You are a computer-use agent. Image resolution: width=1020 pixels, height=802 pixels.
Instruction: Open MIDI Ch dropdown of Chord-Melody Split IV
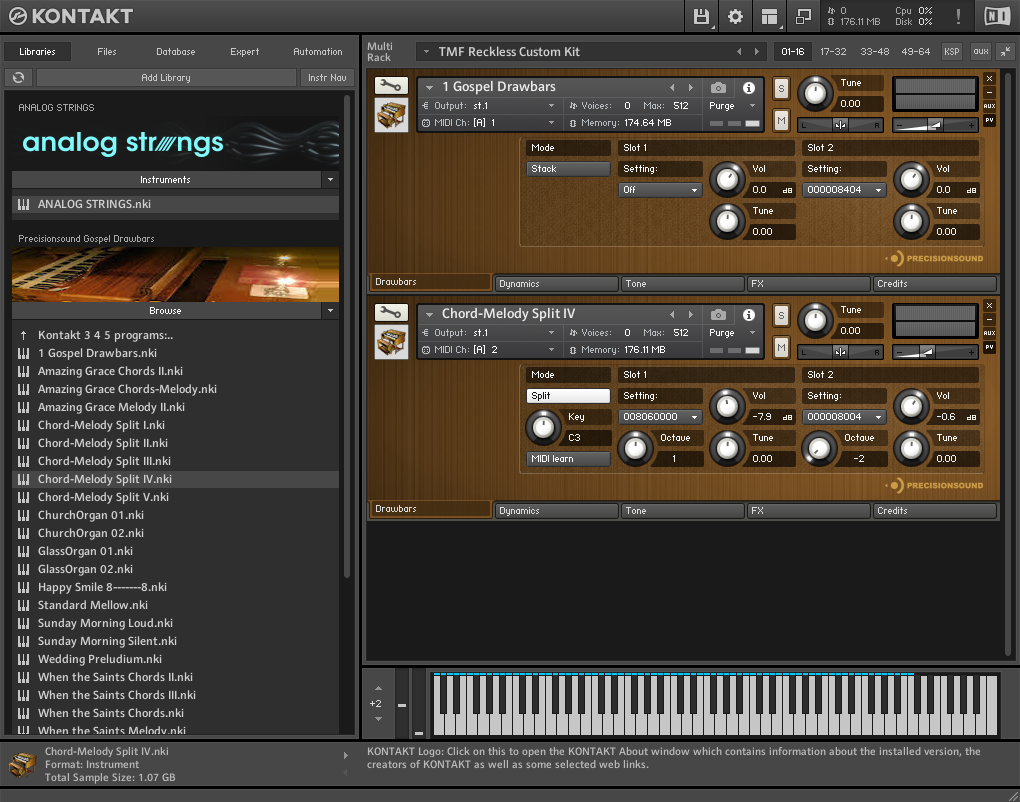point(488,349)
